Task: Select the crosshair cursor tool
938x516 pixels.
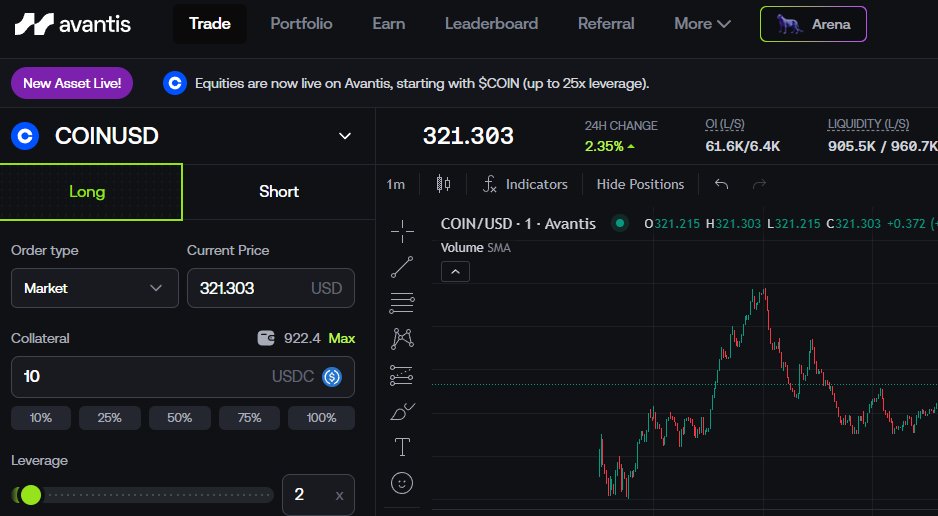Action: pyautogui.click(x=402, y=231)
